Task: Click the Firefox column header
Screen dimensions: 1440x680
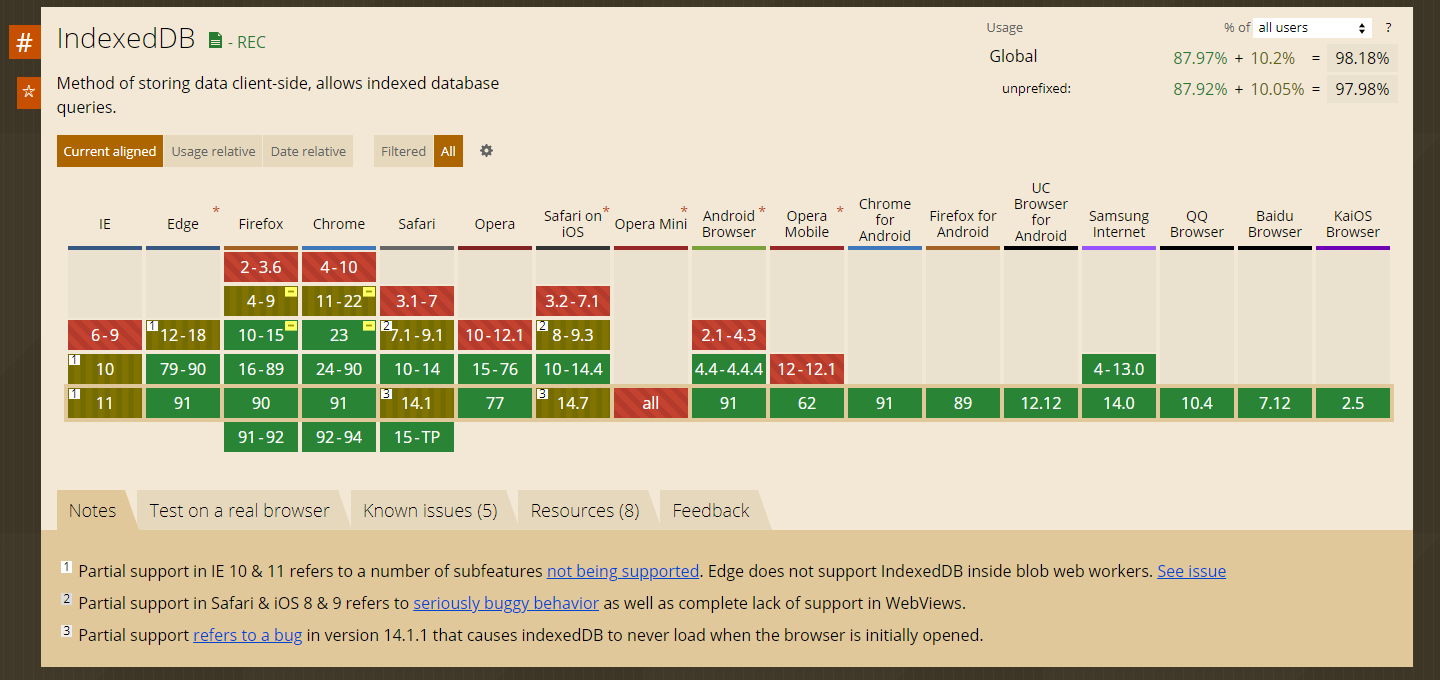Action: click(x=261, y=224)
